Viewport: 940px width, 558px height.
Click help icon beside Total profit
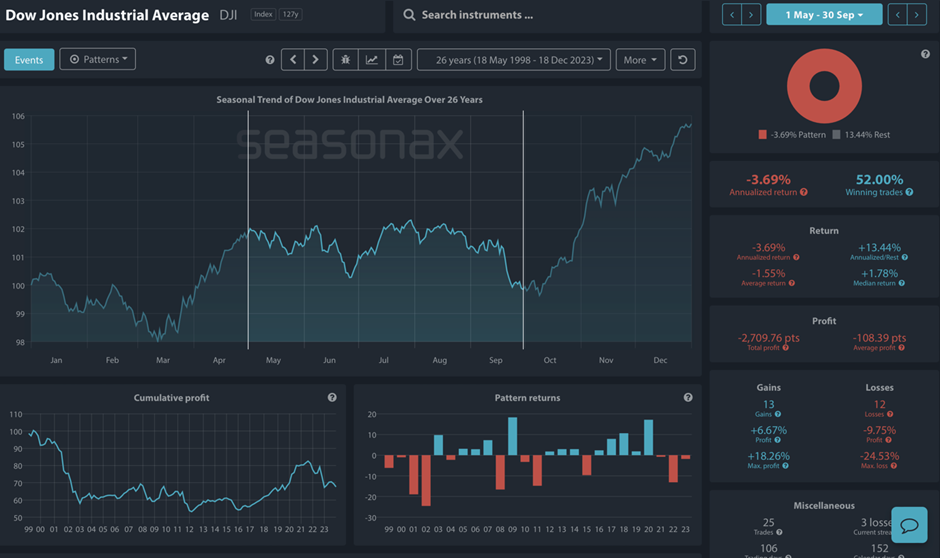[785, 348]
